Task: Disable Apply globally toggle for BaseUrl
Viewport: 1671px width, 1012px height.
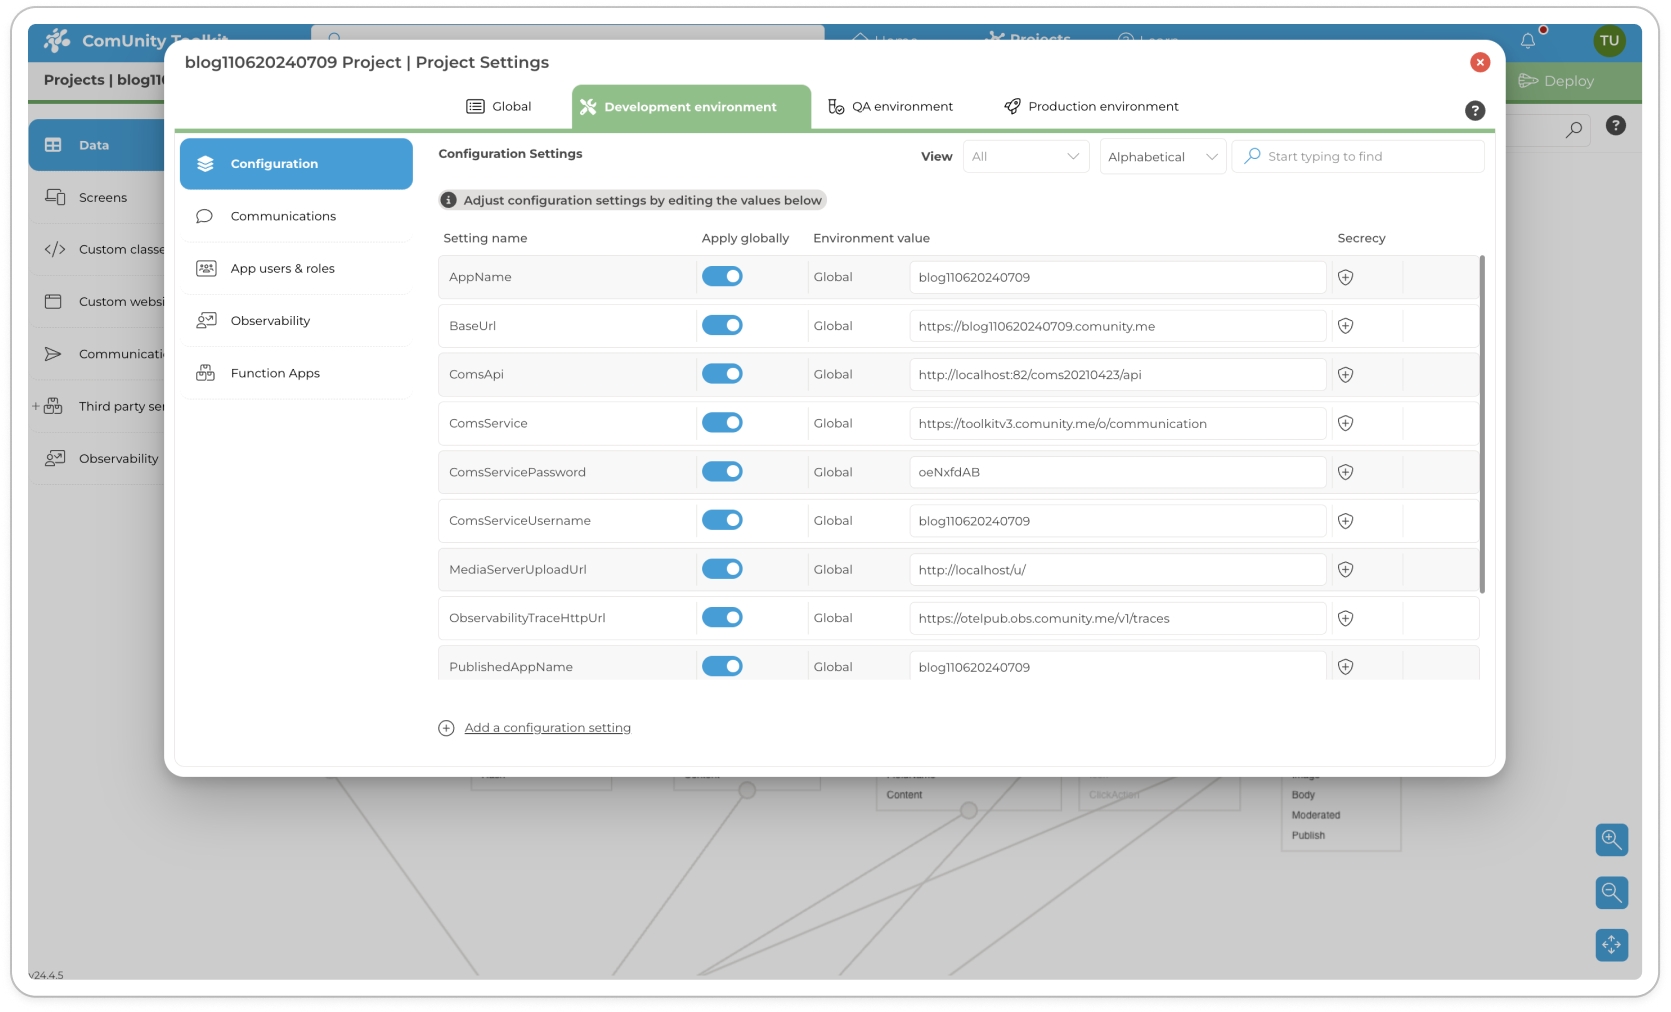Action: 722,325
